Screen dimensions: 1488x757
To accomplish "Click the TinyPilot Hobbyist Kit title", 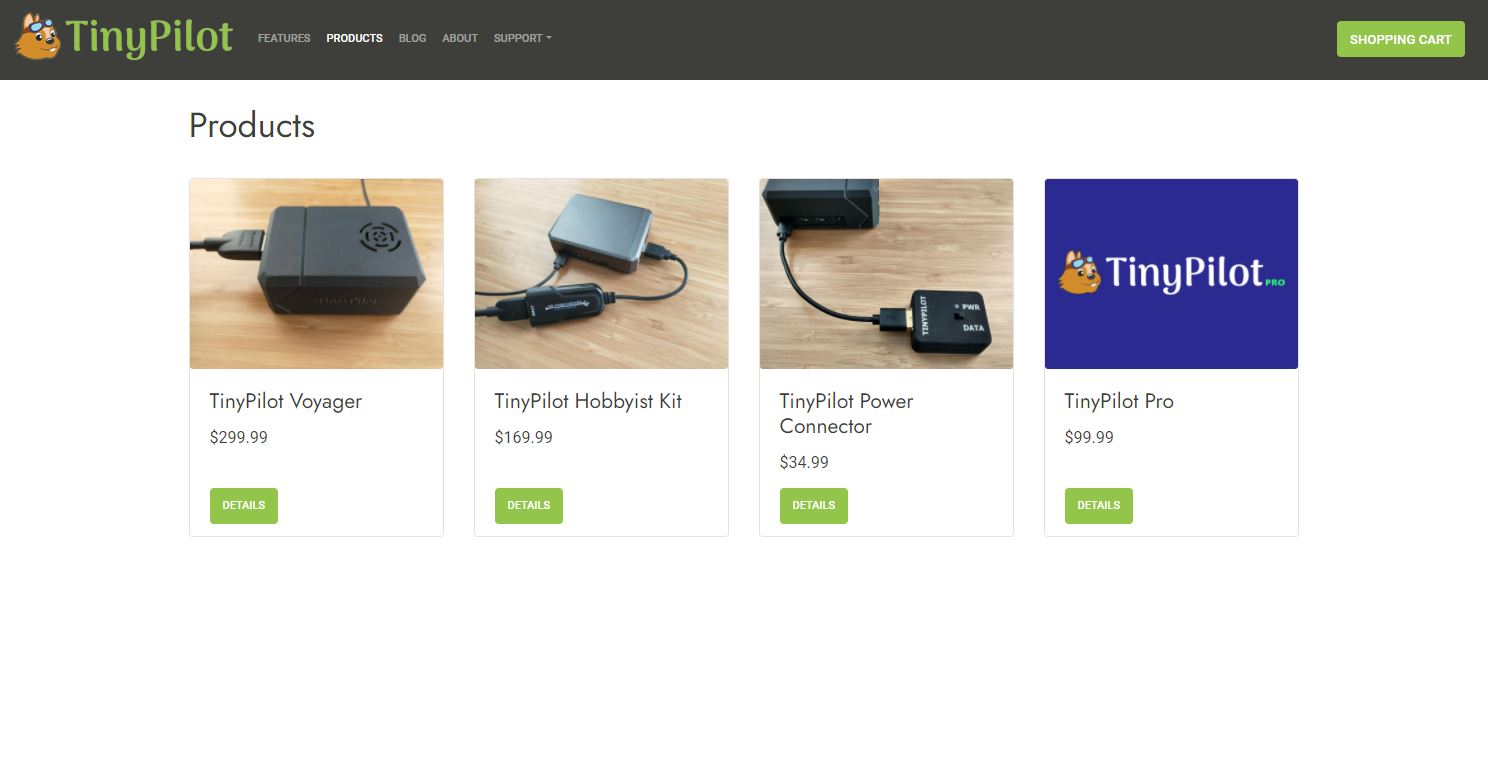I will click(588, 401).
